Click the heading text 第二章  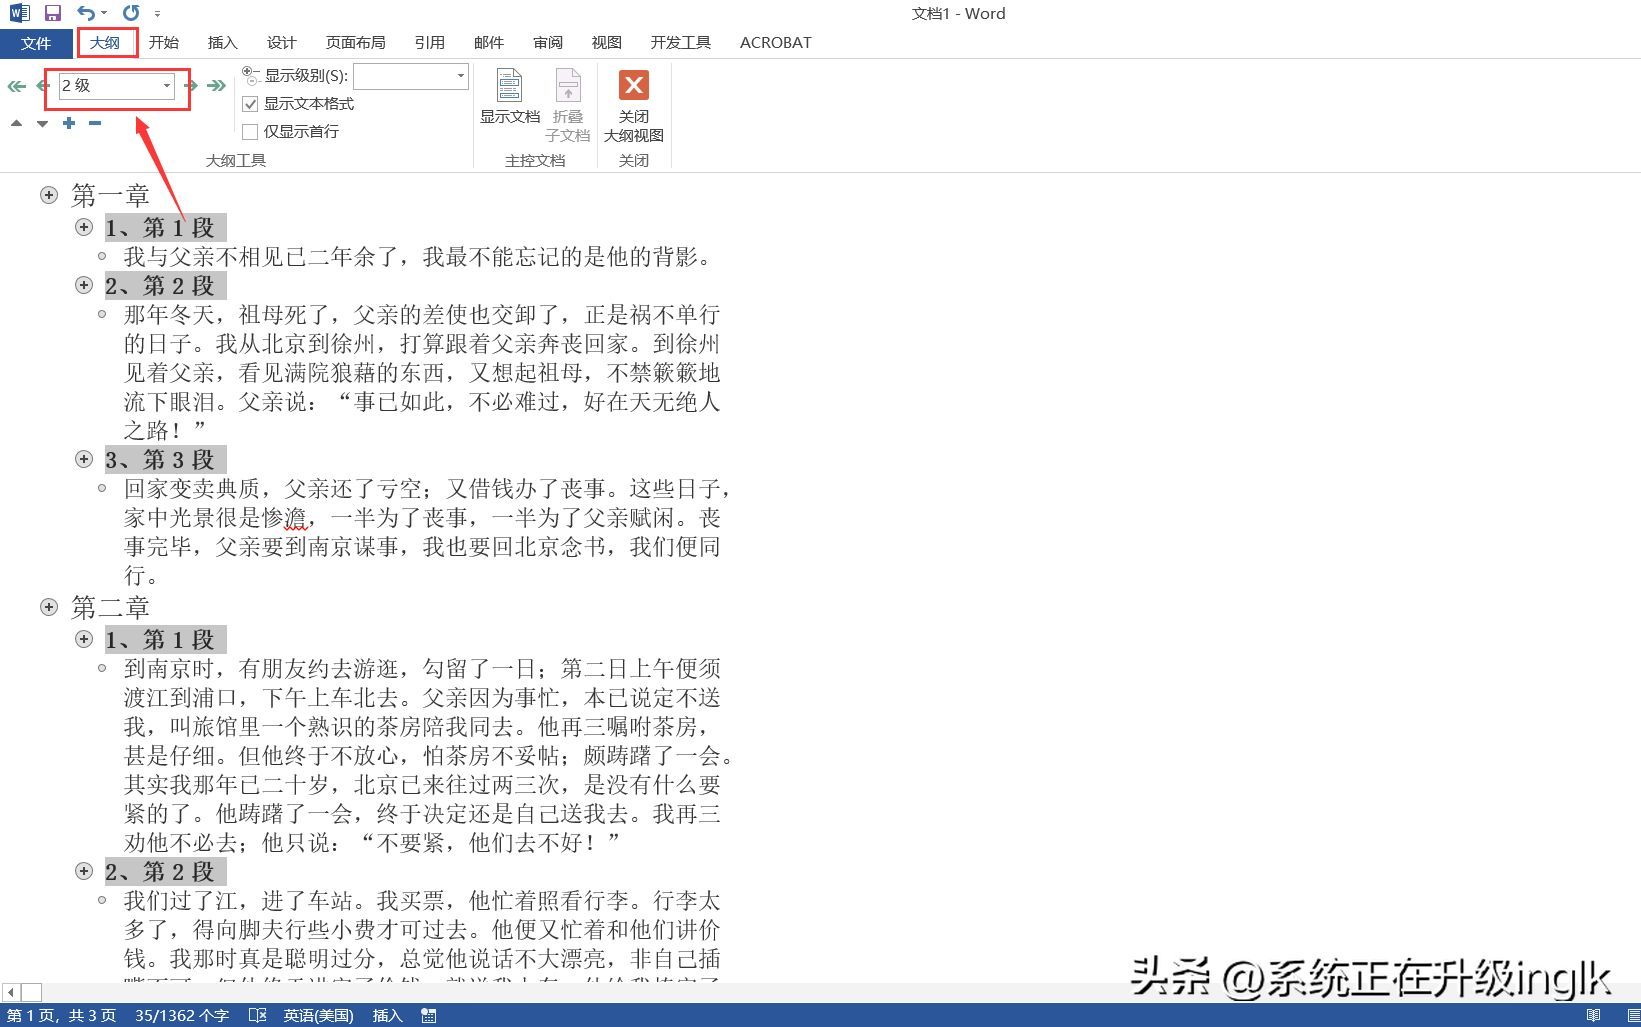click(111, 607)
